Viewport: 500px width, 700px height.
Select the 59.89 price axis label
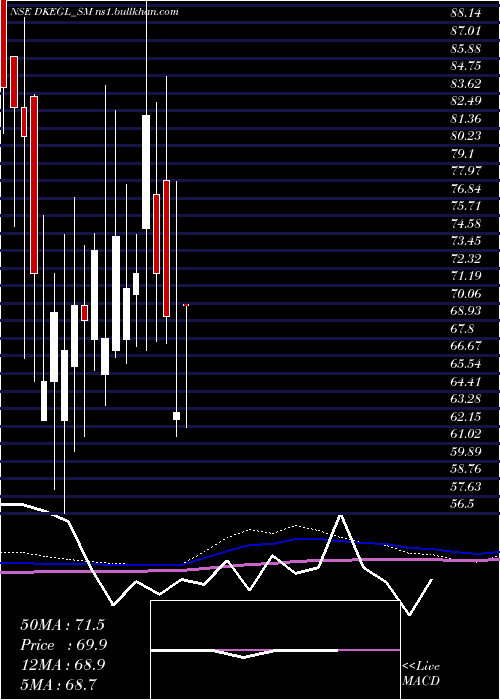point(466,451)
